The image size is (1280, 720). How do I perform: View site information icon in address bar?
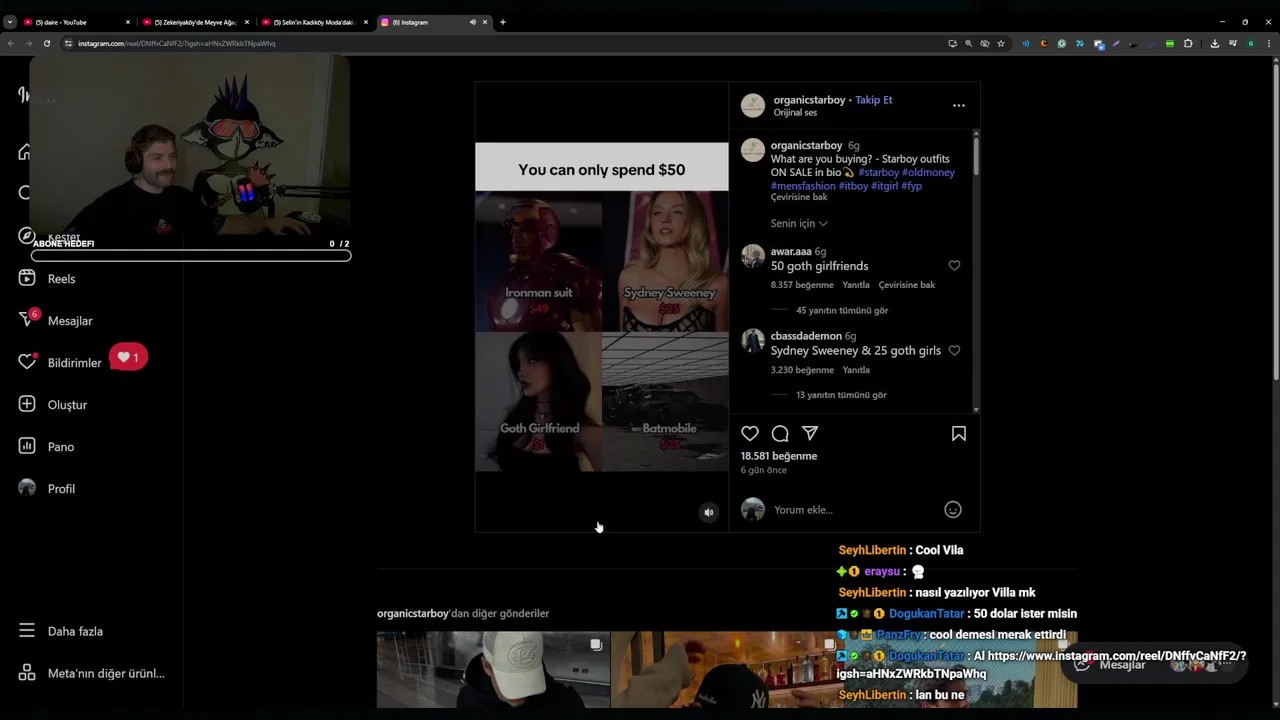coord(68,43)
